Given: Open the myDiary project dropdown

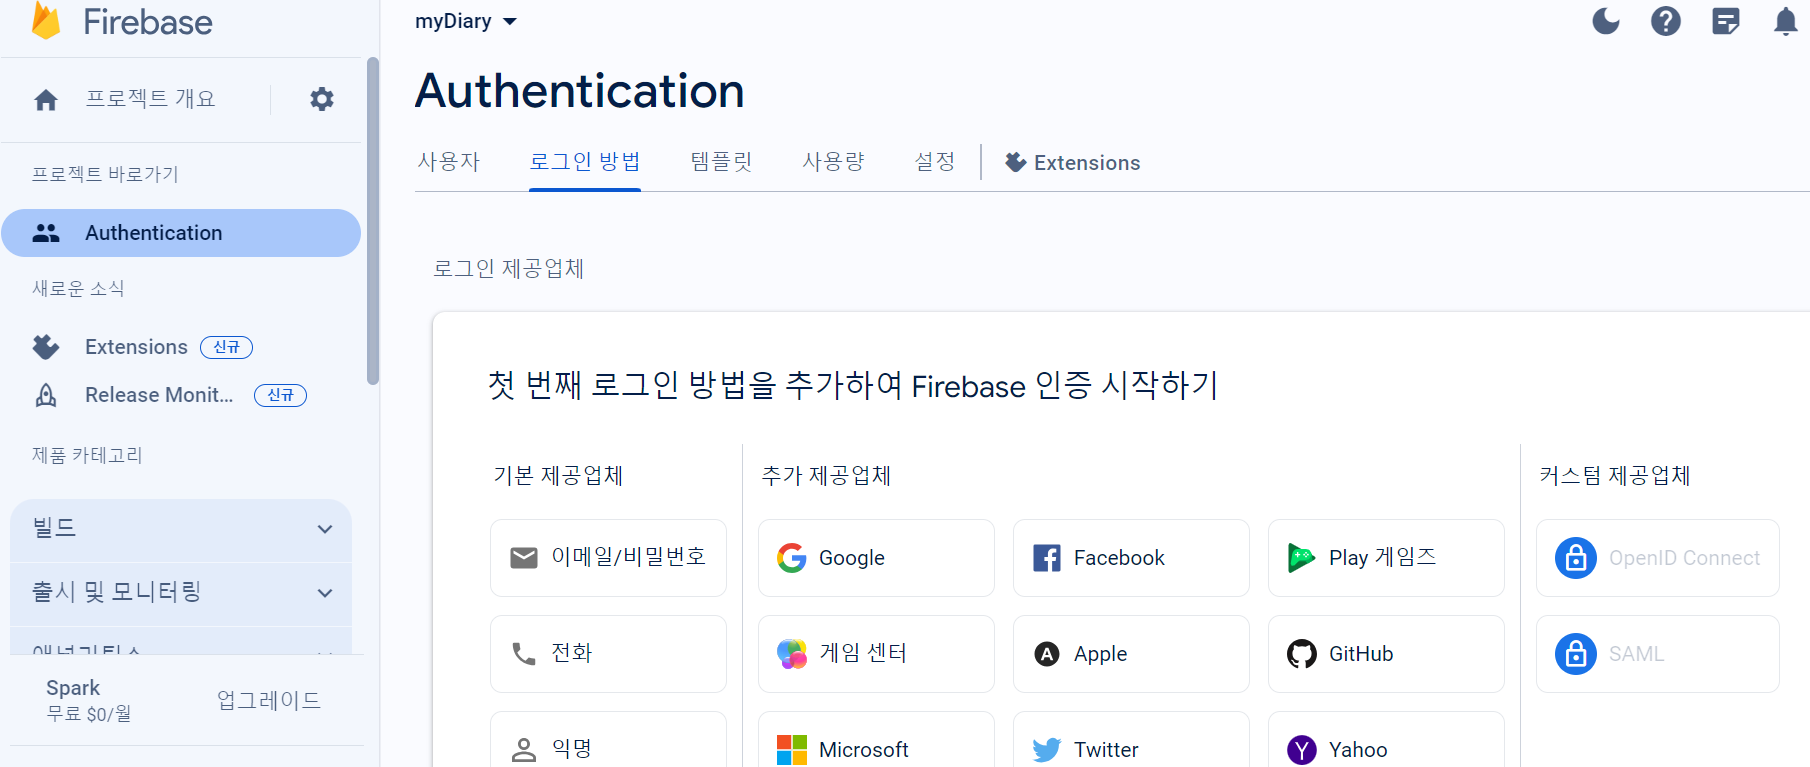Looking at the screenshot, I should (x=466, y=21).
